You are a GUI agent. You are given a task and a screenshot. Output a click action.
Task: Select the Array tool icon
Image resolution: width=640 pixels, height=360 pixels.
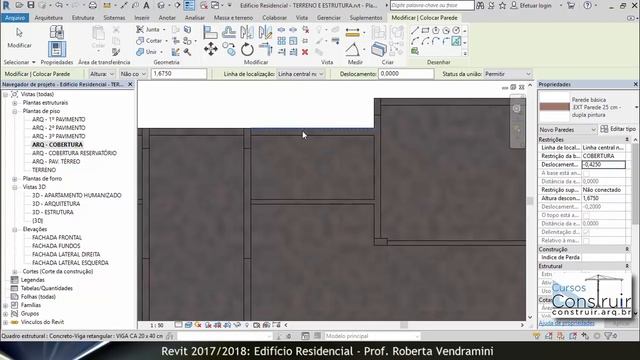282,41
